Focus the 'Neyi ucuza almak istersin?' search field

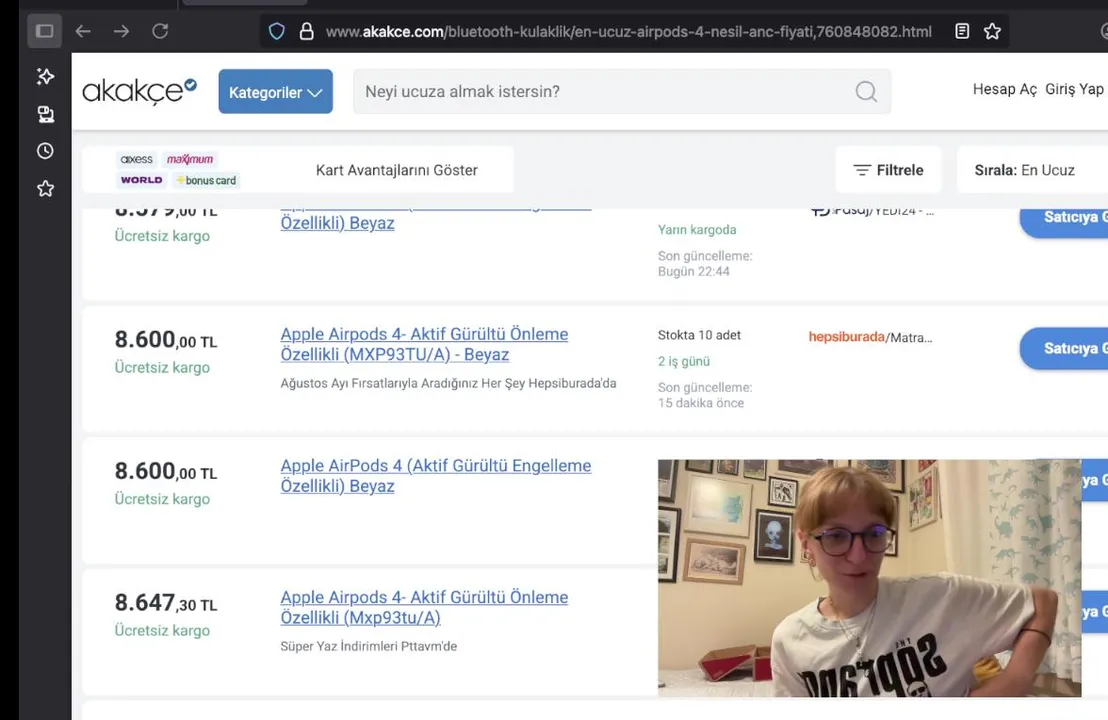click(x=622, y=91)
